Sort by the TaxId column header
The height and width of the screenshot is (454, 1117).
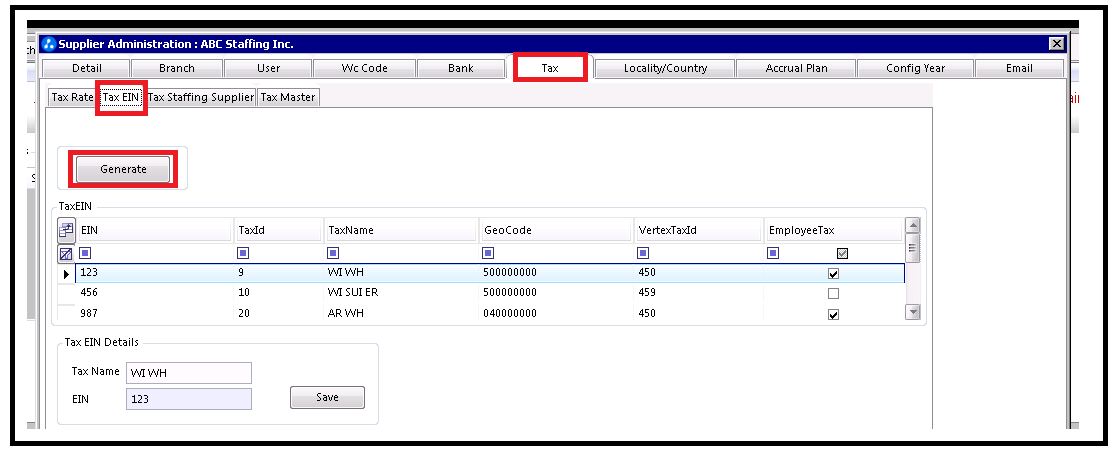click(x=279, y=230)
